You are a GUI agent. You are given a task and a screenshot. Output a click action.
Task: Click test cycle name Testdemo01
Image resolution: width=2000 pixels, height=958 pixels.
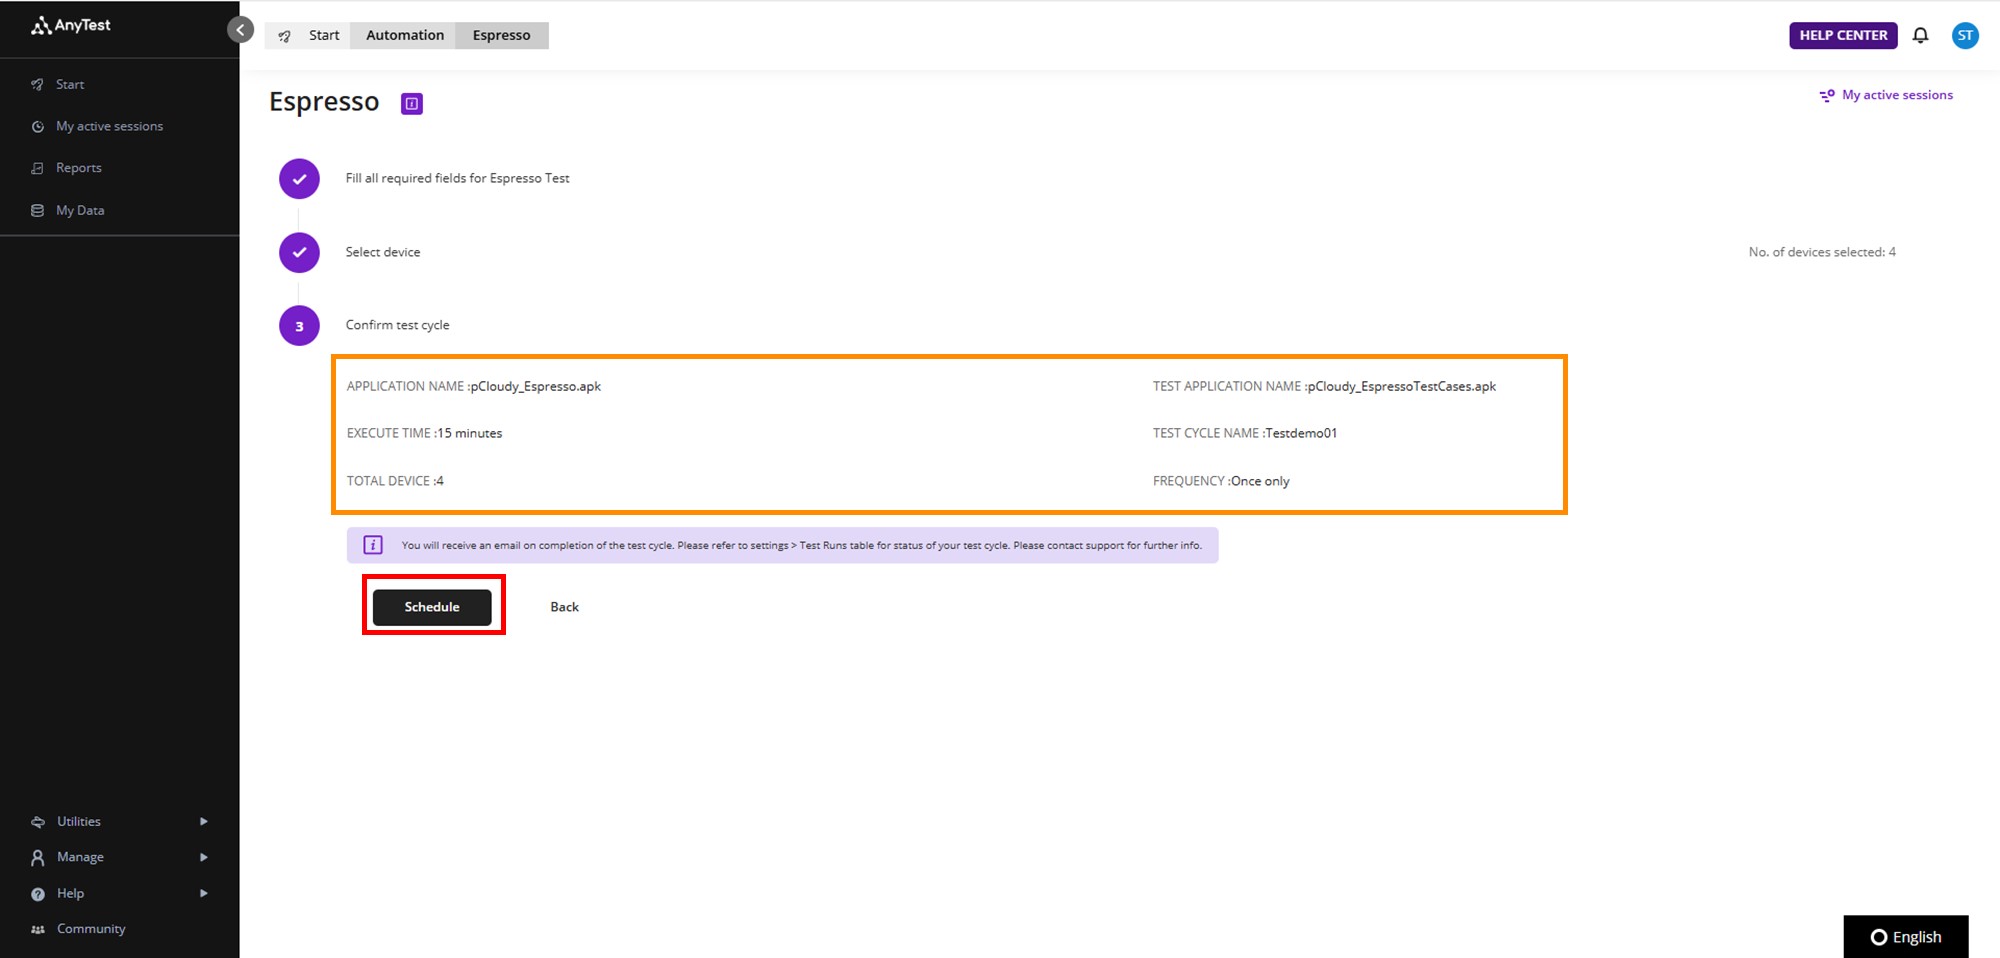(x=1301, y=433)
